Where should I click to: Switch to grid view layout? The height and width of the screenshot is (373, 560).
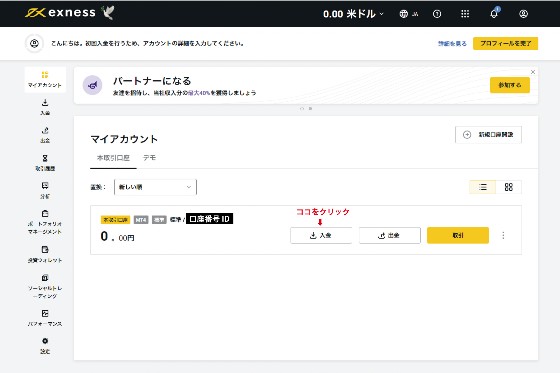[x=509, y=187]
